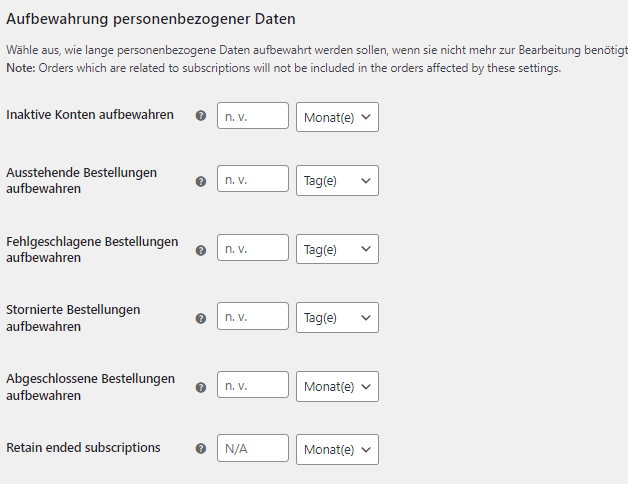The width and height of the screenshot is (628, 484).
Task: Focus number field for Inaktive Konten aufbewahren
Action: (x=253, y=115)
